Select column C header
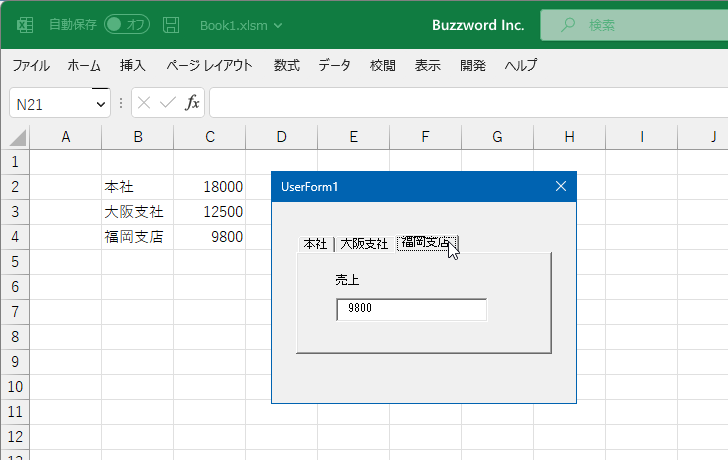The height and width of the screenshot is (460, 728). point(210,137)
